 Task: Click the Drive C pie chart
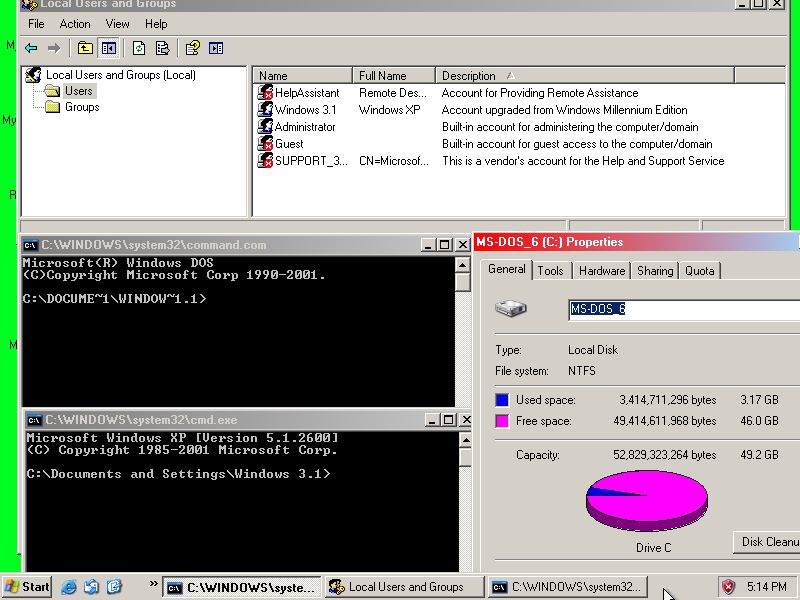tap(646, 501)
